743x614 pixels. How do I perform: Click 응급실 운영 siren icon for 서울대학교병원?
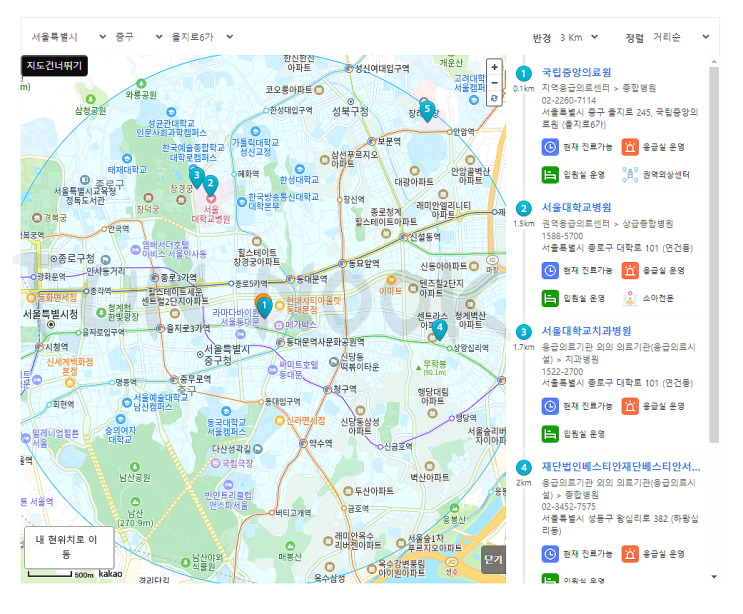pos(630,271)
